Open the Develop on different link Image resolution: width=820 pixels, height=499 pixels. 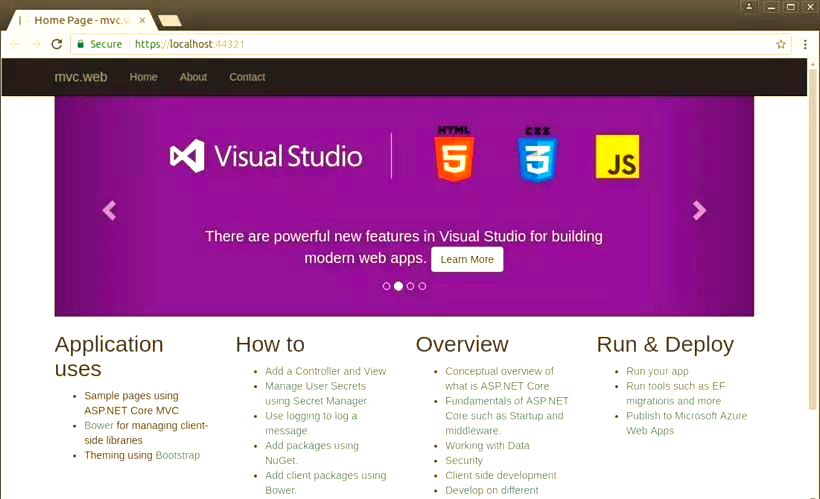492,490
